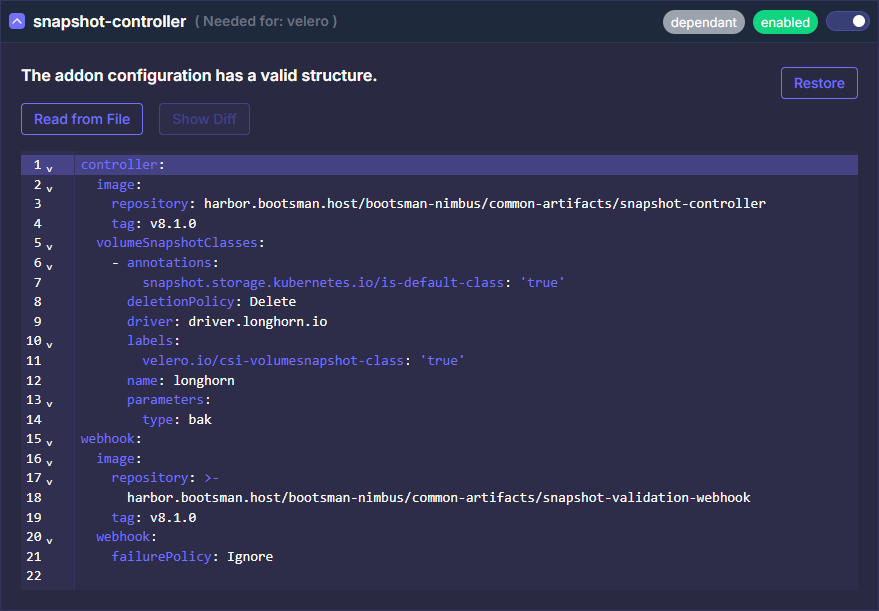Collapse the snapshot-controller addon panel chevron

coord(17,21)
